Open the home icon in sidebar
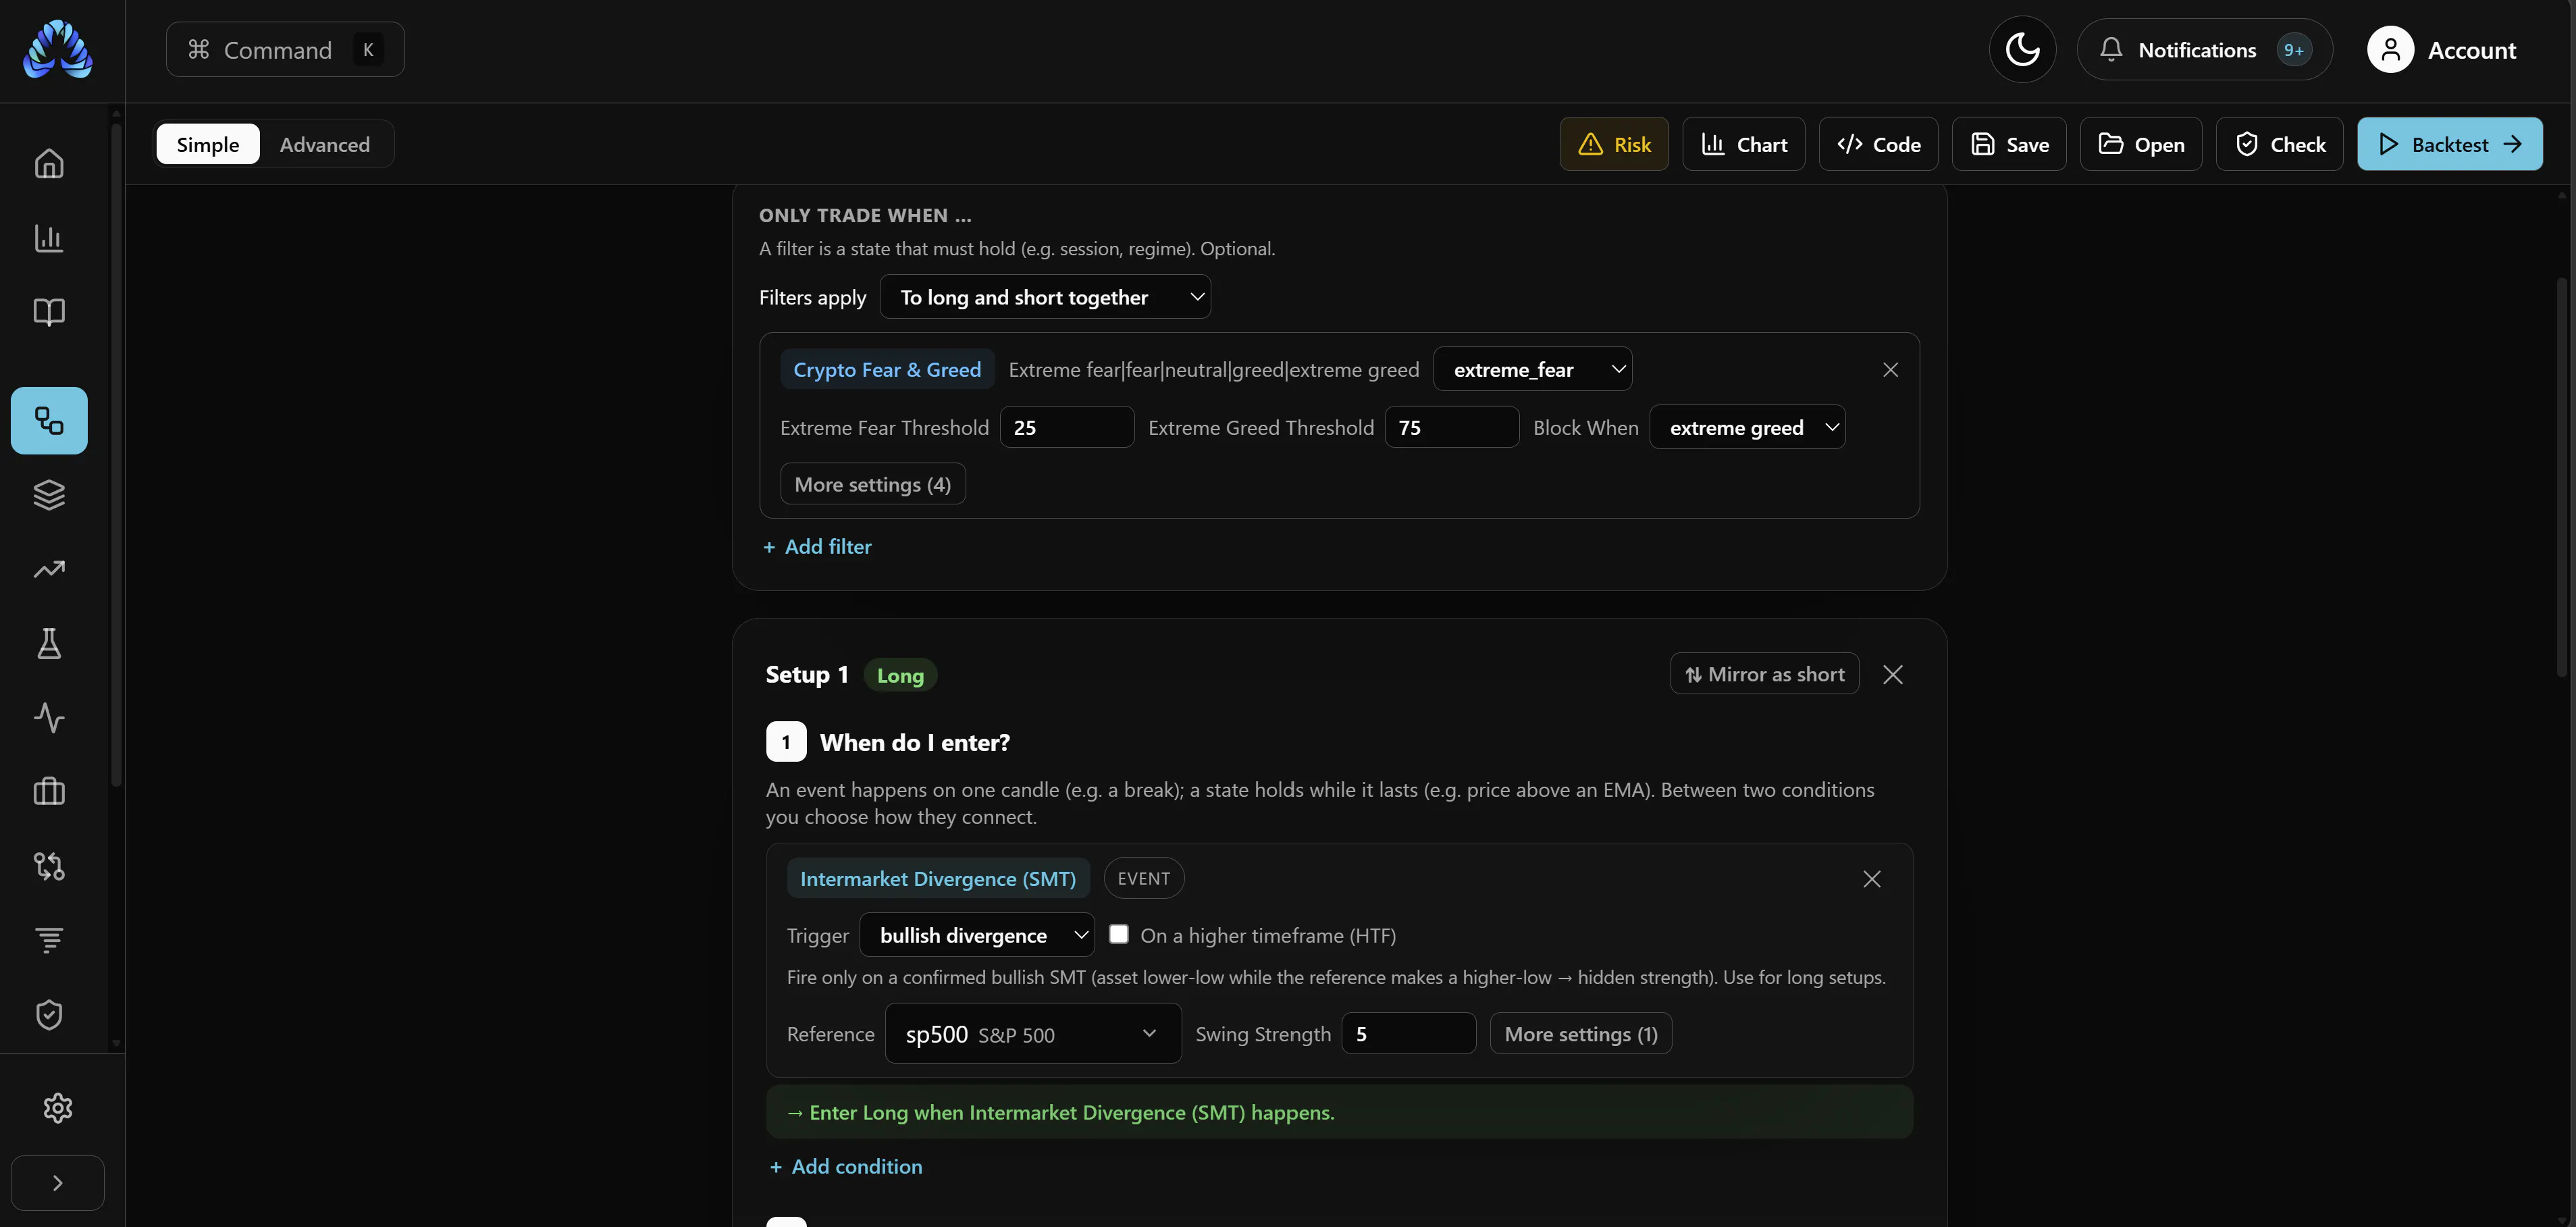This screenshot has height=1227, width=2576. point(49,163)
